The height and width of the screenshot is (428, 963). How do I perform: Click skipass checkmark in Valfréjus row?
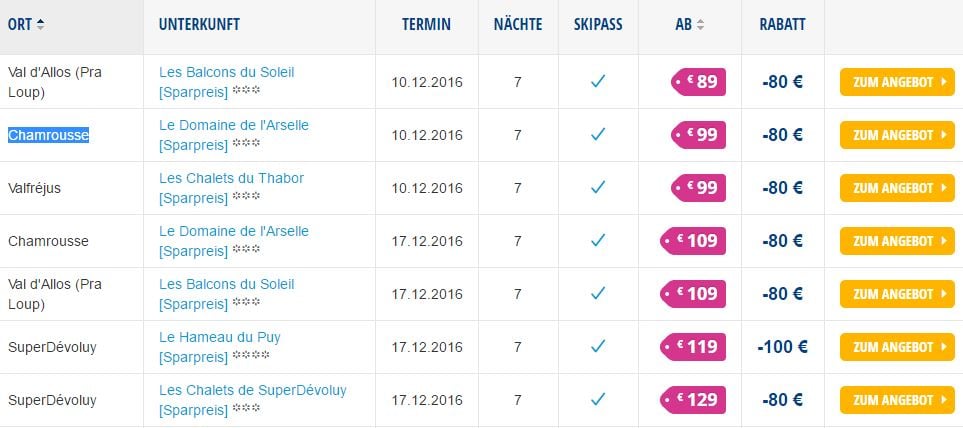point(598,187)
